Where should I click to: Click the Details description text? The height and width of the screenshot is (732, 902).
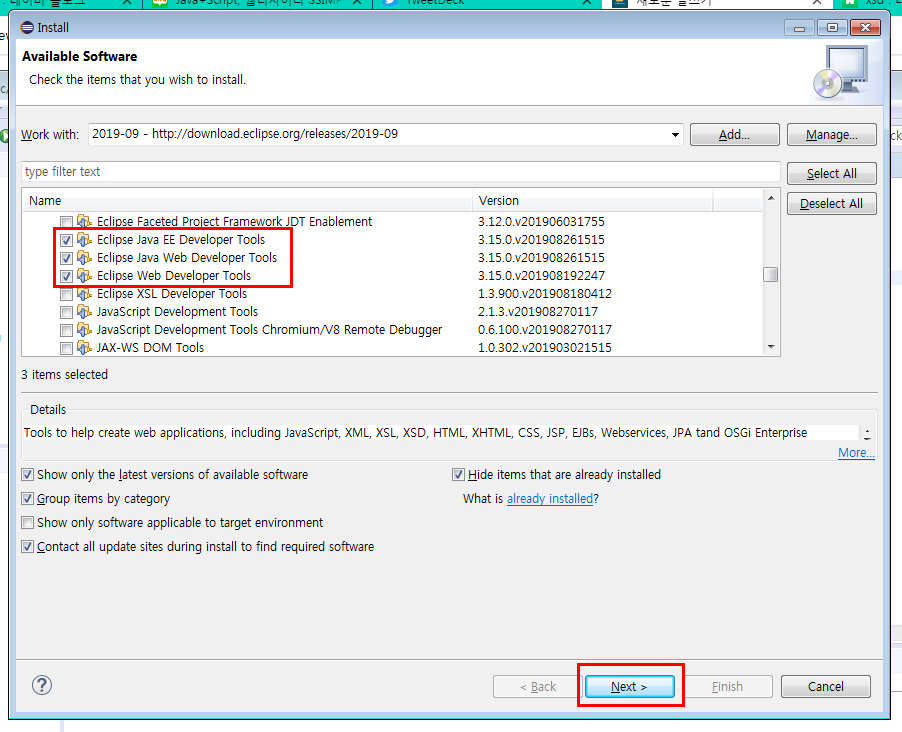pos(415,433)
